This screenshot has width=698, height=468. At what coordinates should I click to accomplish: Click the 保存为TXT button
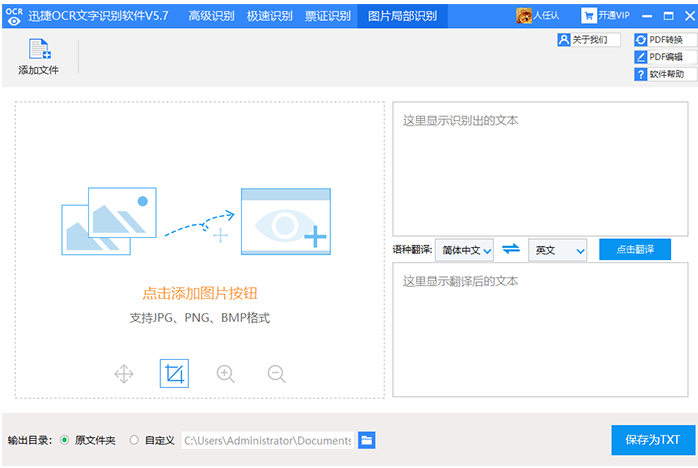click(x=652, y=440)
